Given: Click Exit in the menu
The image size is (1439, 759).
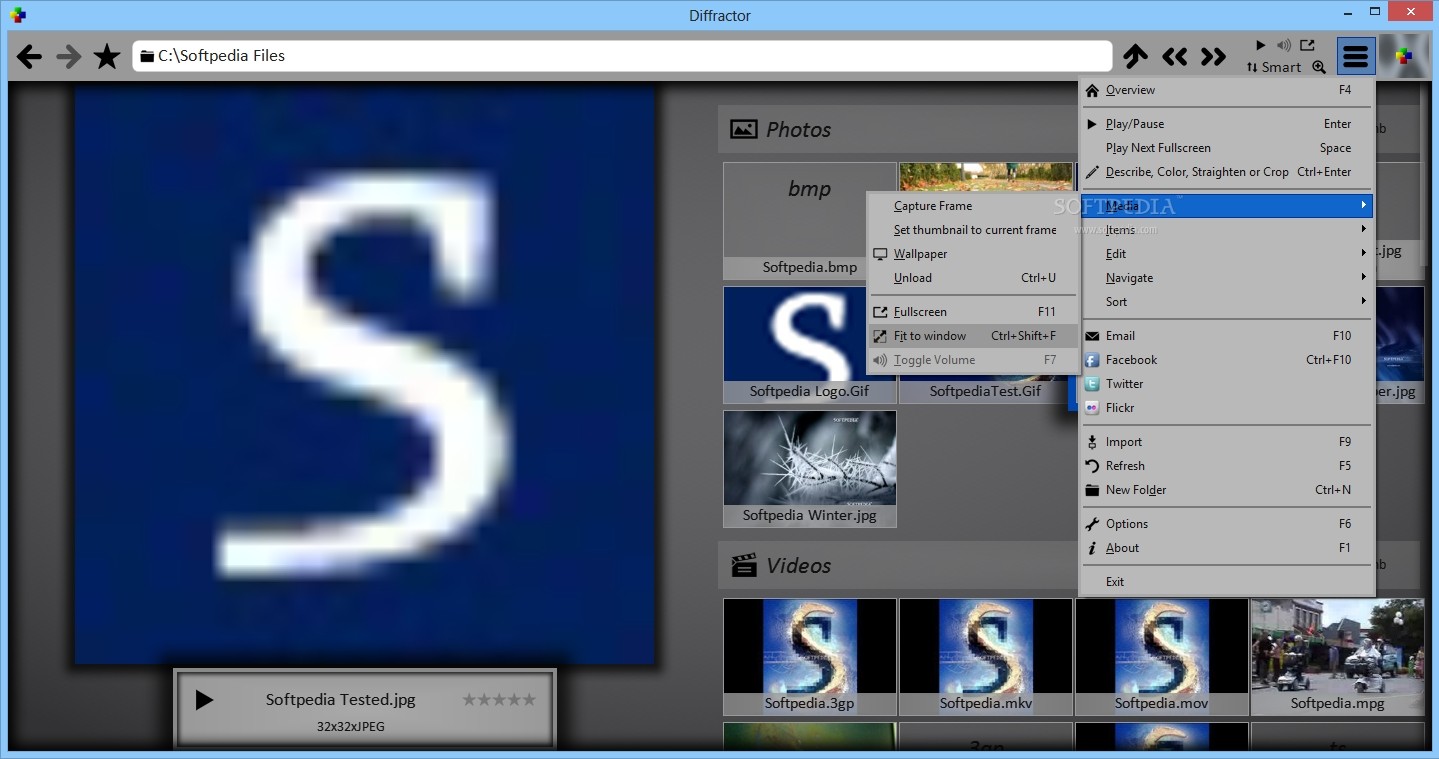Looking at the screenshot, I should (1227, 582).
